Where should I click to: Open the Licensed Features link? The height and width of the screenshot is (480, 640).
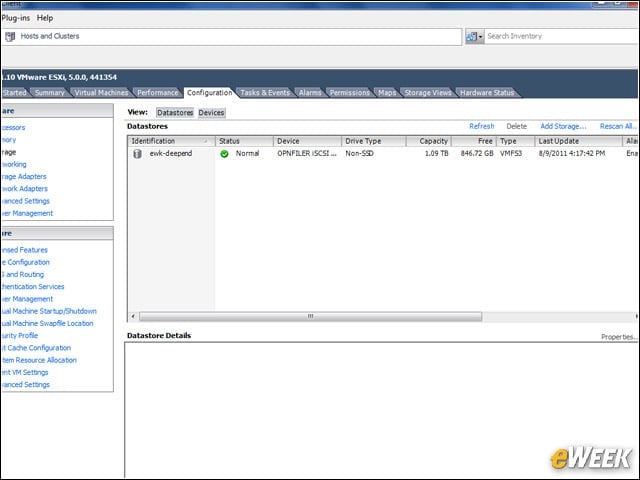click(x=24, y=250)
